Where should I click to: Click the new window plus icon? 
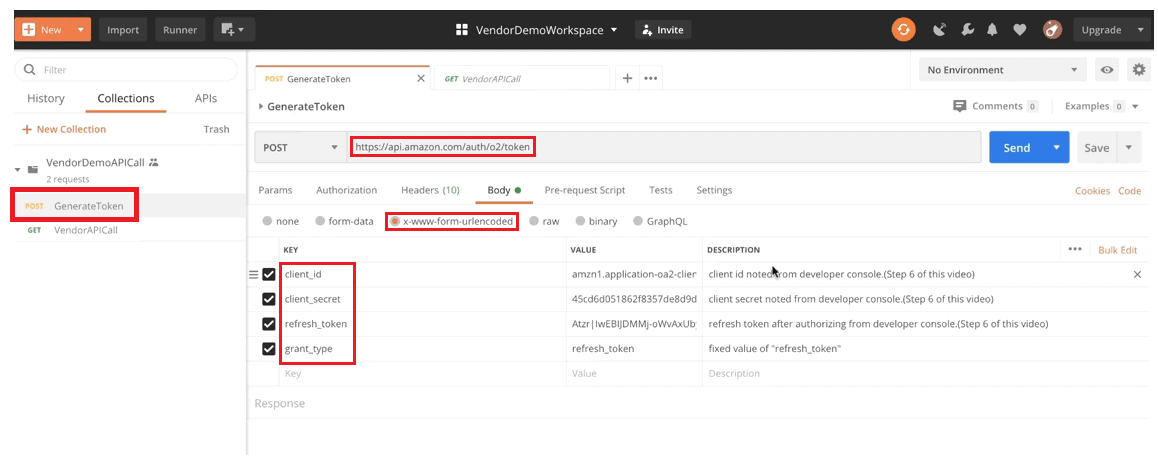coord(234,30)
